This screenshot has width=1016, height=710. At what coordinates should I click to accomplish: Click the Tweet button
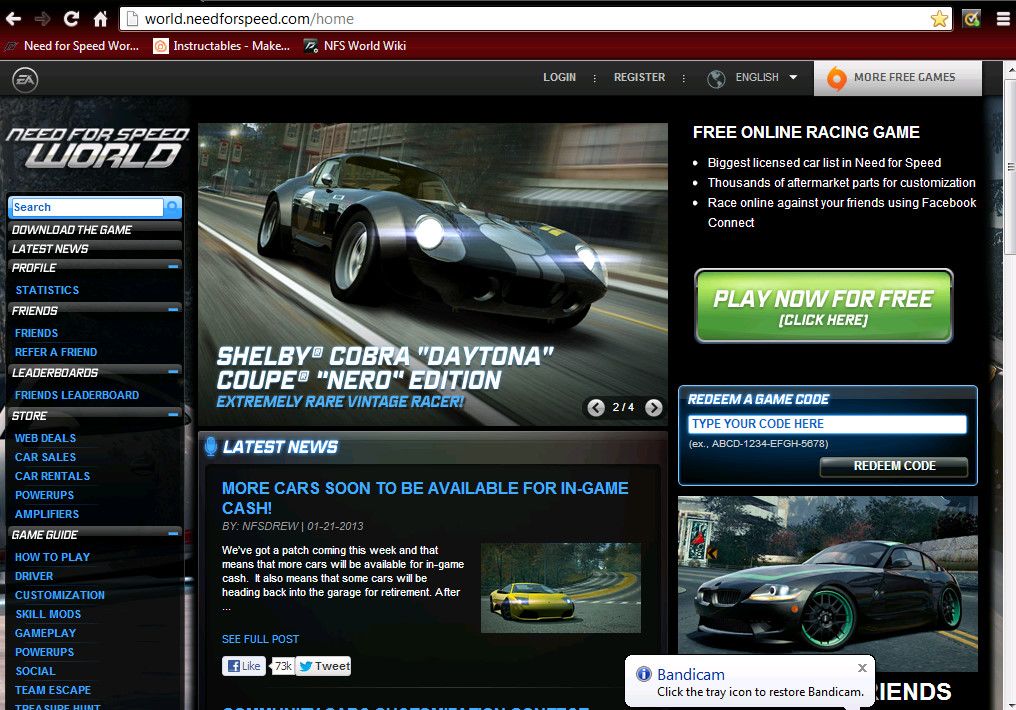pos(323,666)
